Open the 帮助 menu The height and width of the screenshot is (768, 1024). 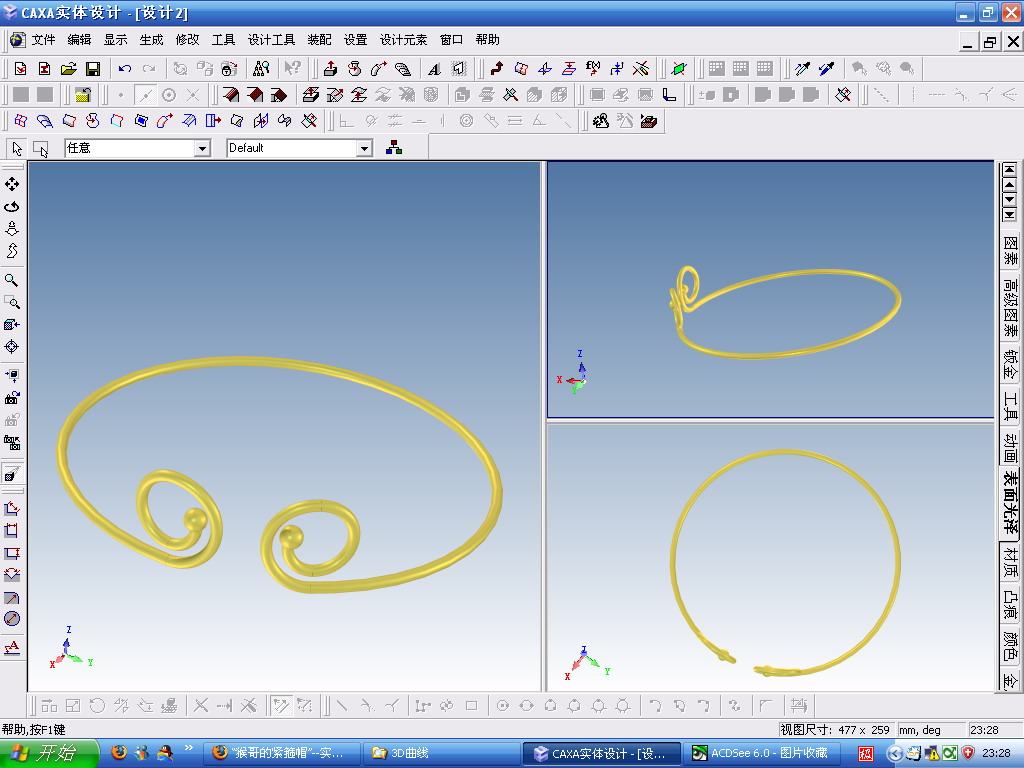pos(488,40)
